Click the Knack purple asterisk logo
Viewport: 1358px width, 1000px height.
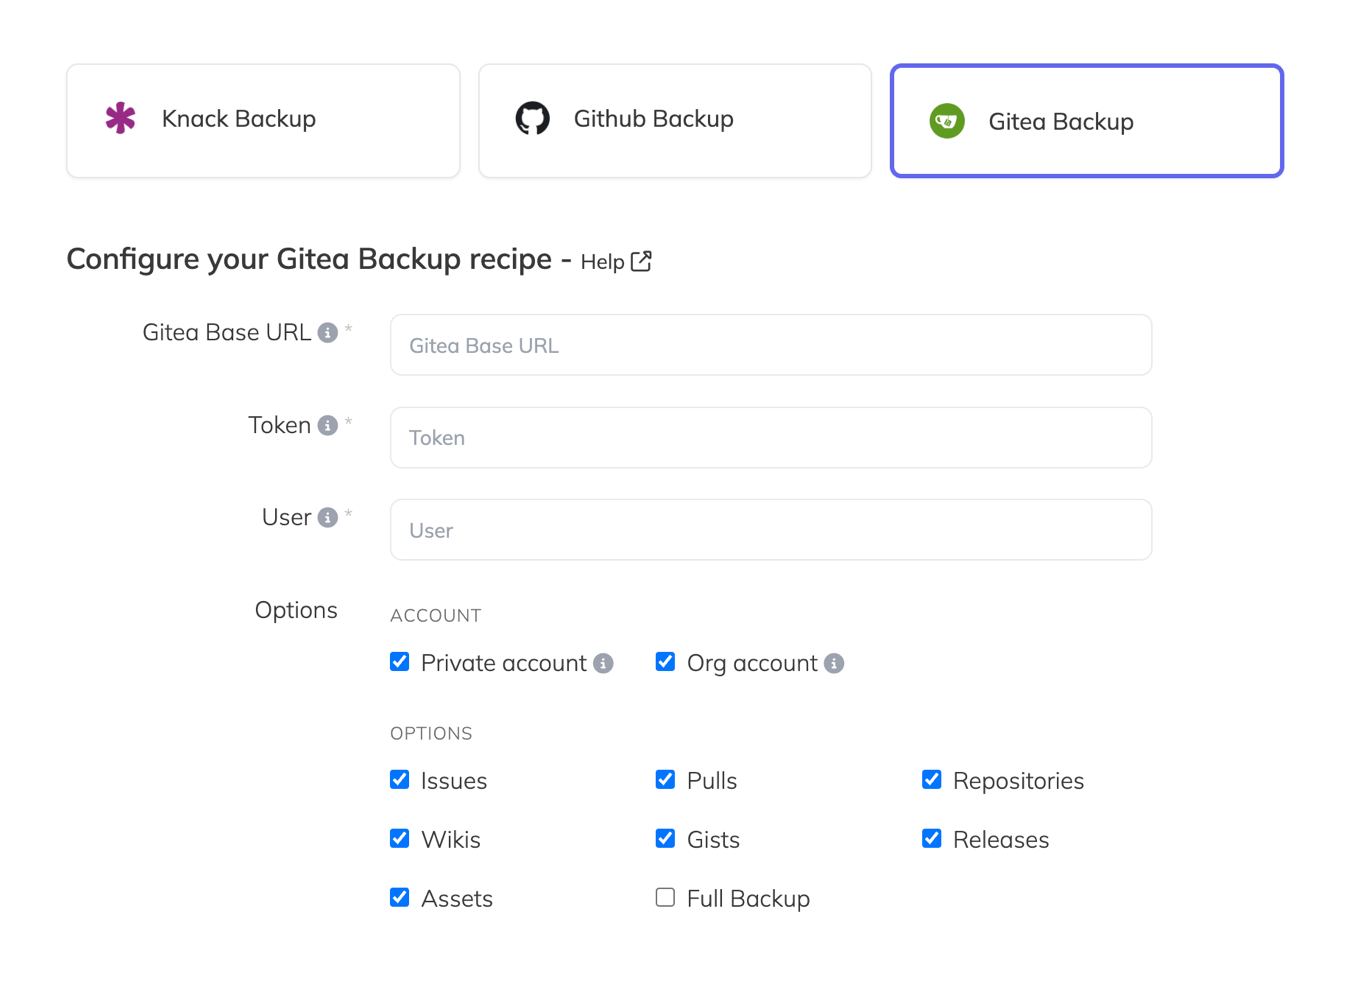(x=121, y=118)
